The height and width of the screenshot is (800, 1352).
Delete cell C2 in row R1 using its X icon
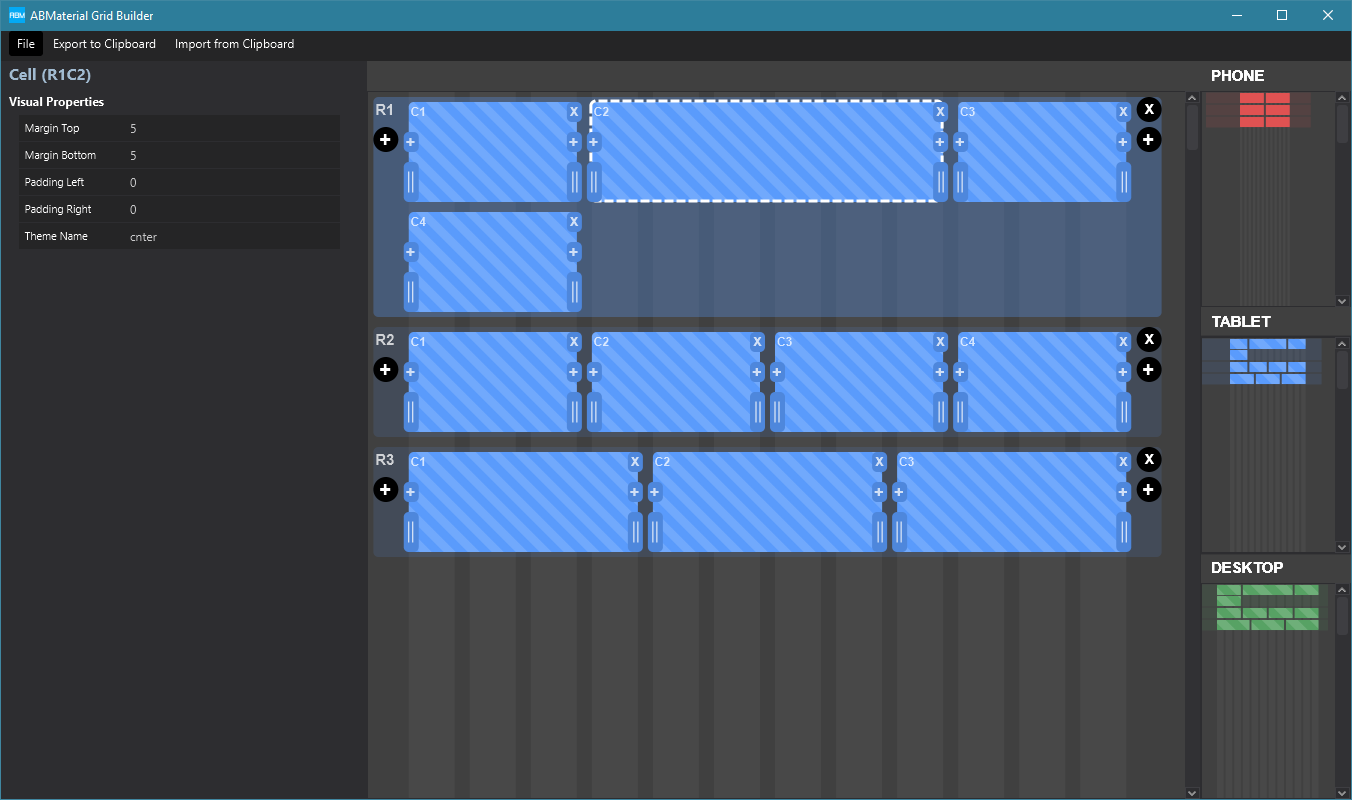point(939,112)
